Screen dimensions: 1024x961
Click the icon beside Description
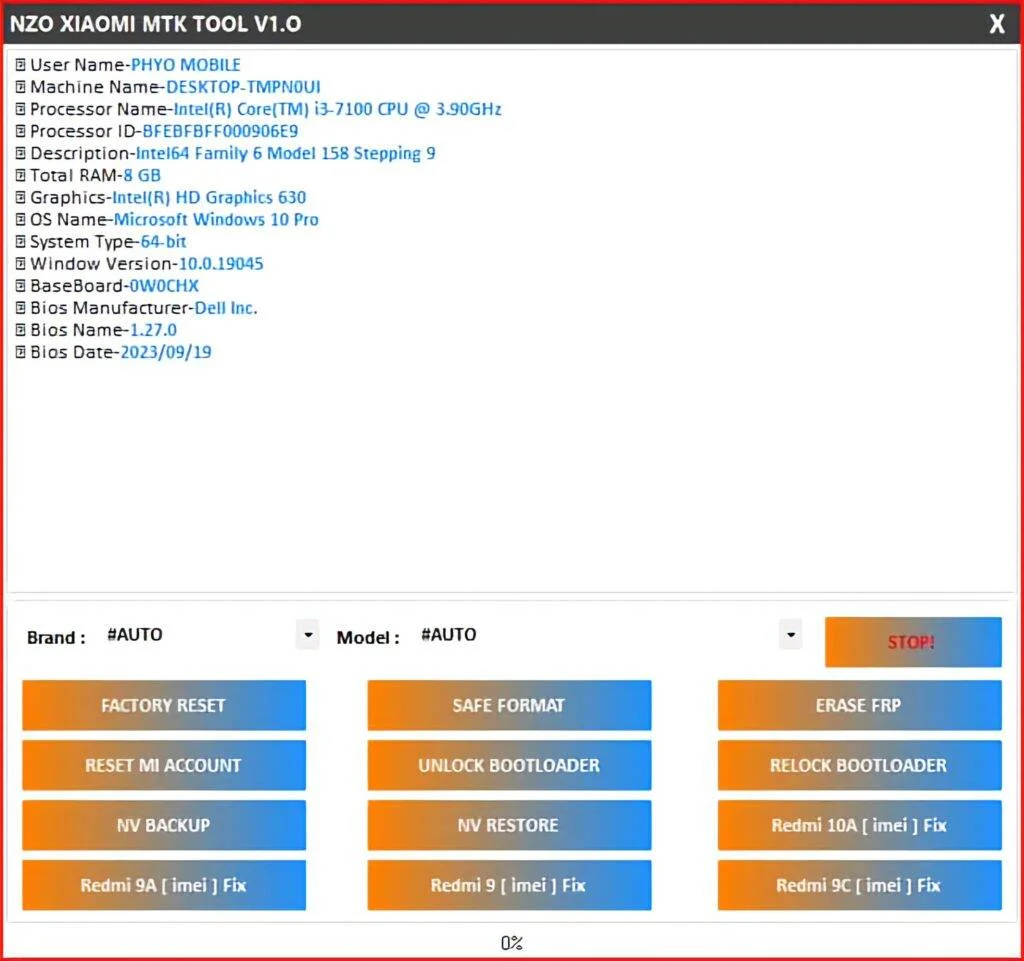[x=20, y=153]
